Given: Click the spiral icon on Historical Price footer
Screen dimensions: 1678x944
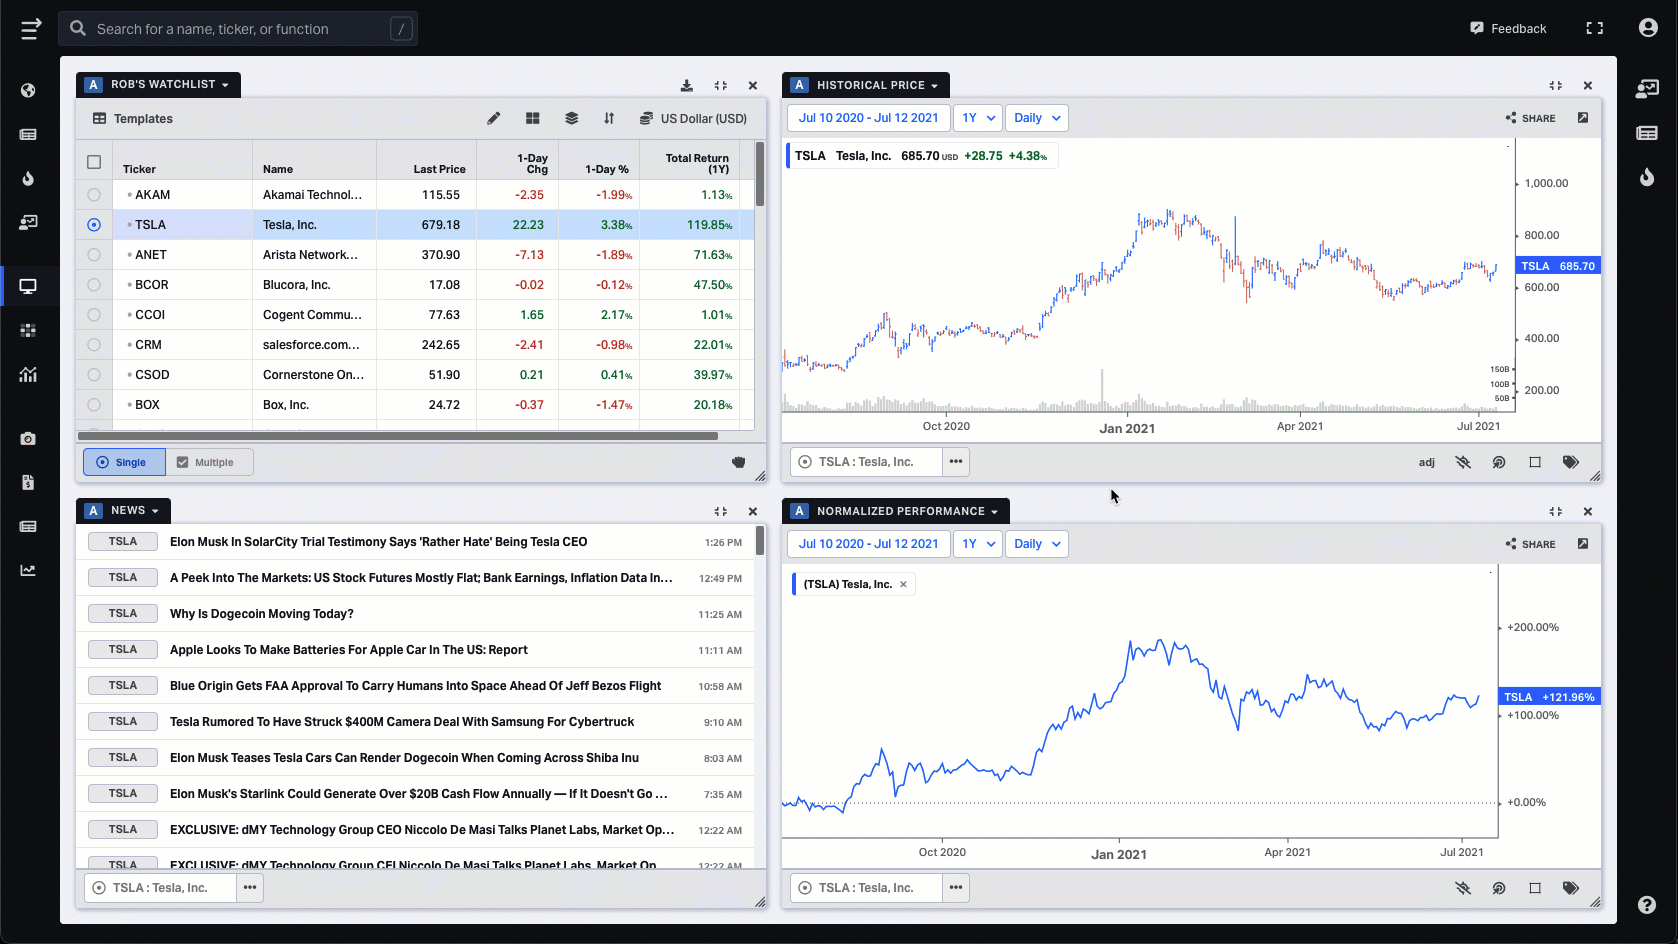Looking at the screenshot, I should [x=1499, y=462].
